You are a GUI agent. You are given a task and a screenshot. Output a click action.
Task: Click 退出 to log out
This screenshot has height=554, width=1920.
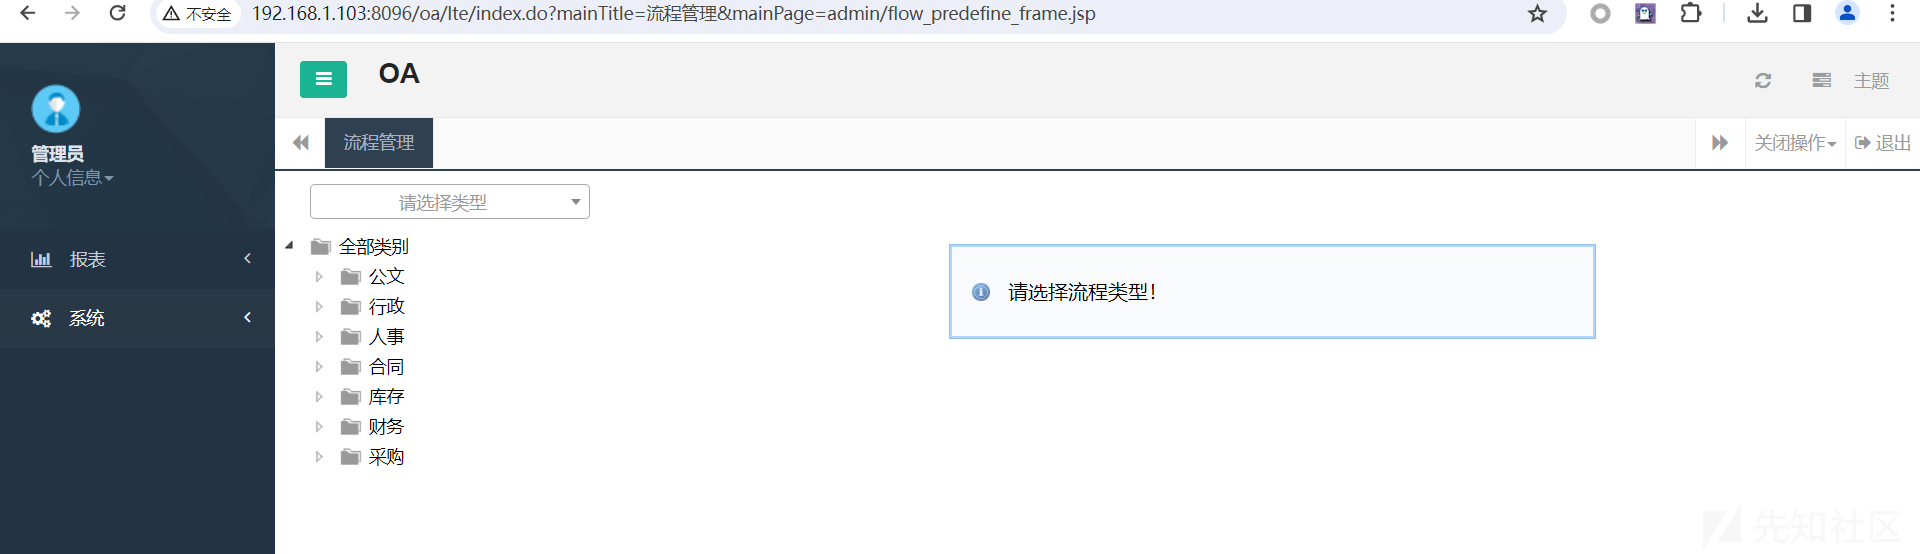(1882, 143)
